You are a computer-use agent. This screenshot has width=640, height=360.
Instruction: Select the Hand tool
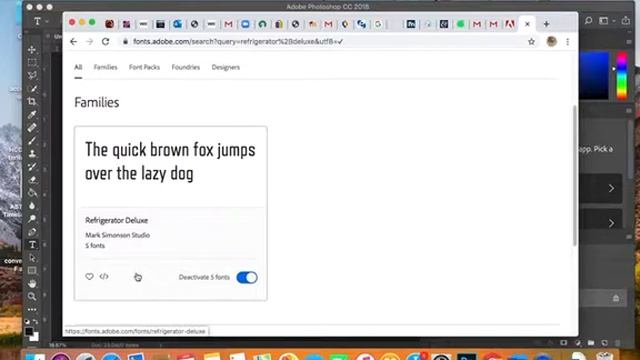point(32,284)
